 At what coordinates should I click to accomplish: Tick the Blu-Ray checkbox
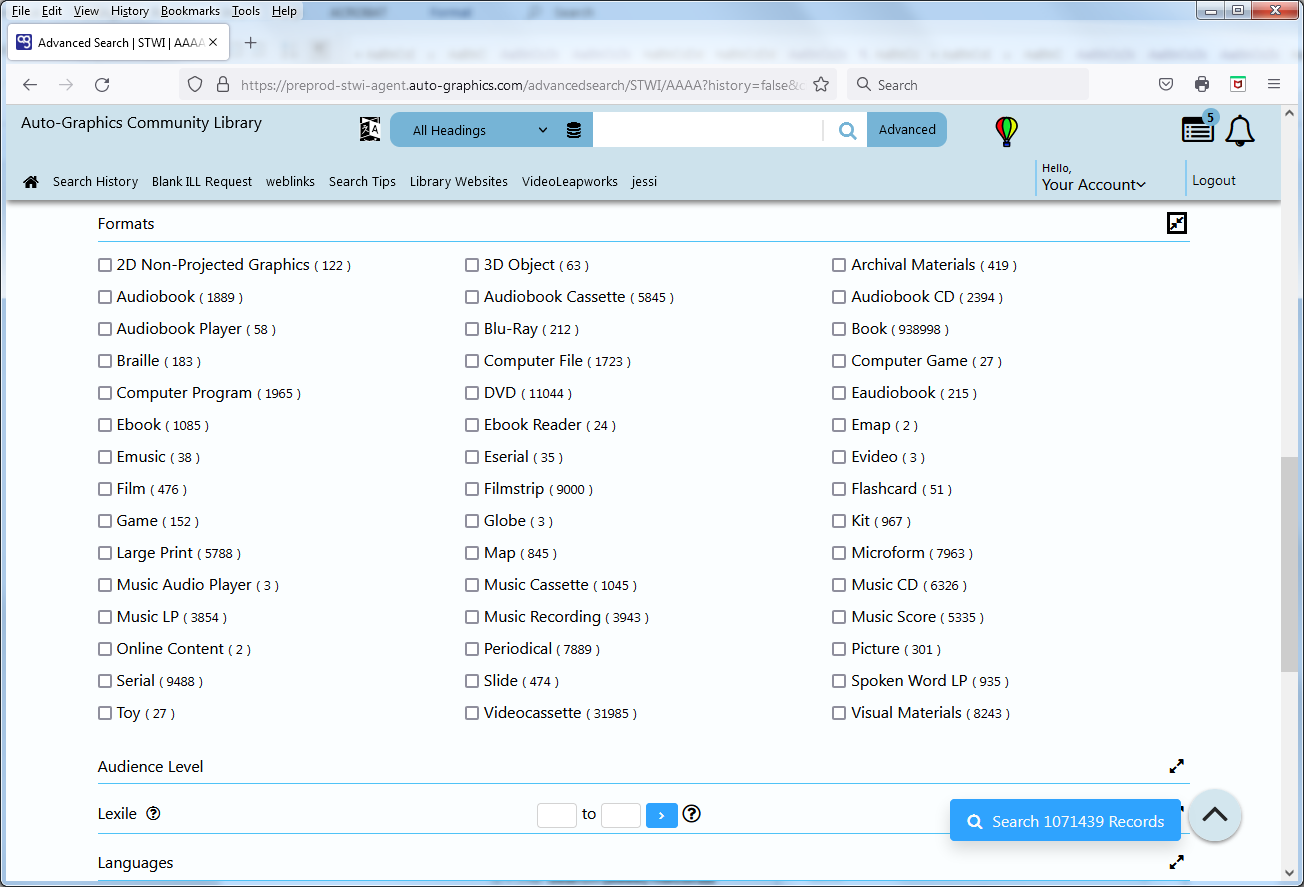(472, 329)
